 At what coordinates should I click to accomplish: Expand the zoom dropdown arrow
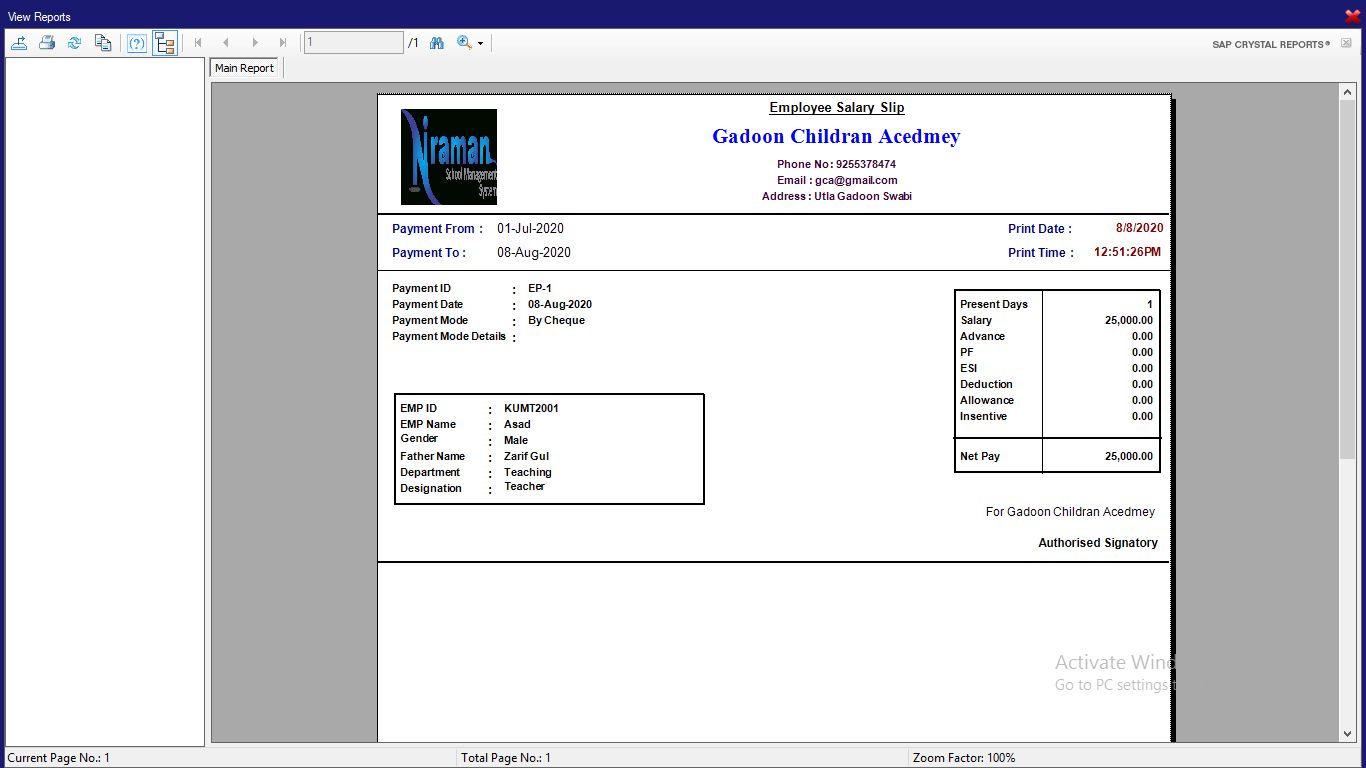coord(481,44)
